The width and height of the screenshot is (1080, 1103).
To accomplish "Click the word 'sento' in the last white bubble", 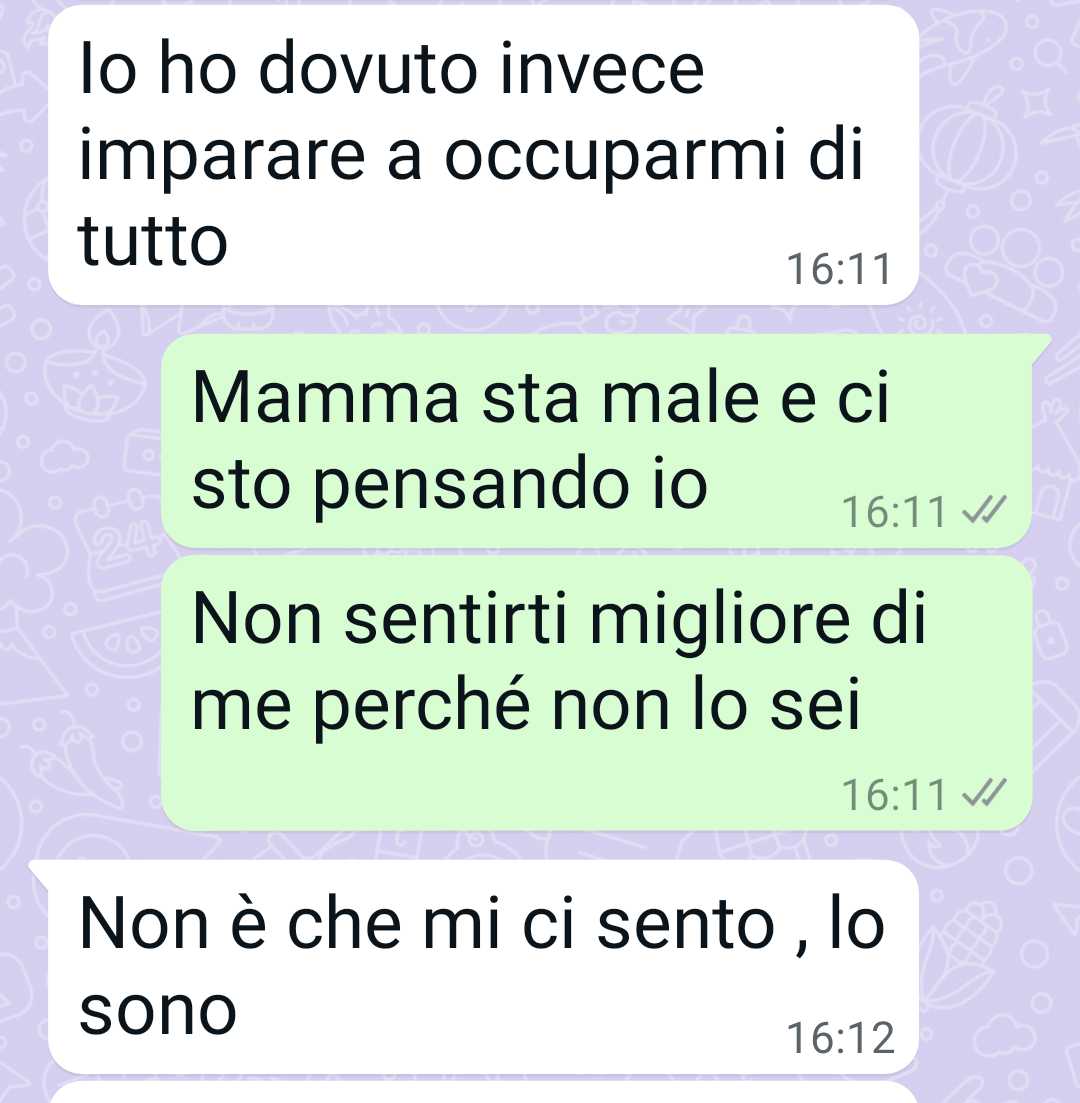I will pyautogui.click(x=685, y=924).
